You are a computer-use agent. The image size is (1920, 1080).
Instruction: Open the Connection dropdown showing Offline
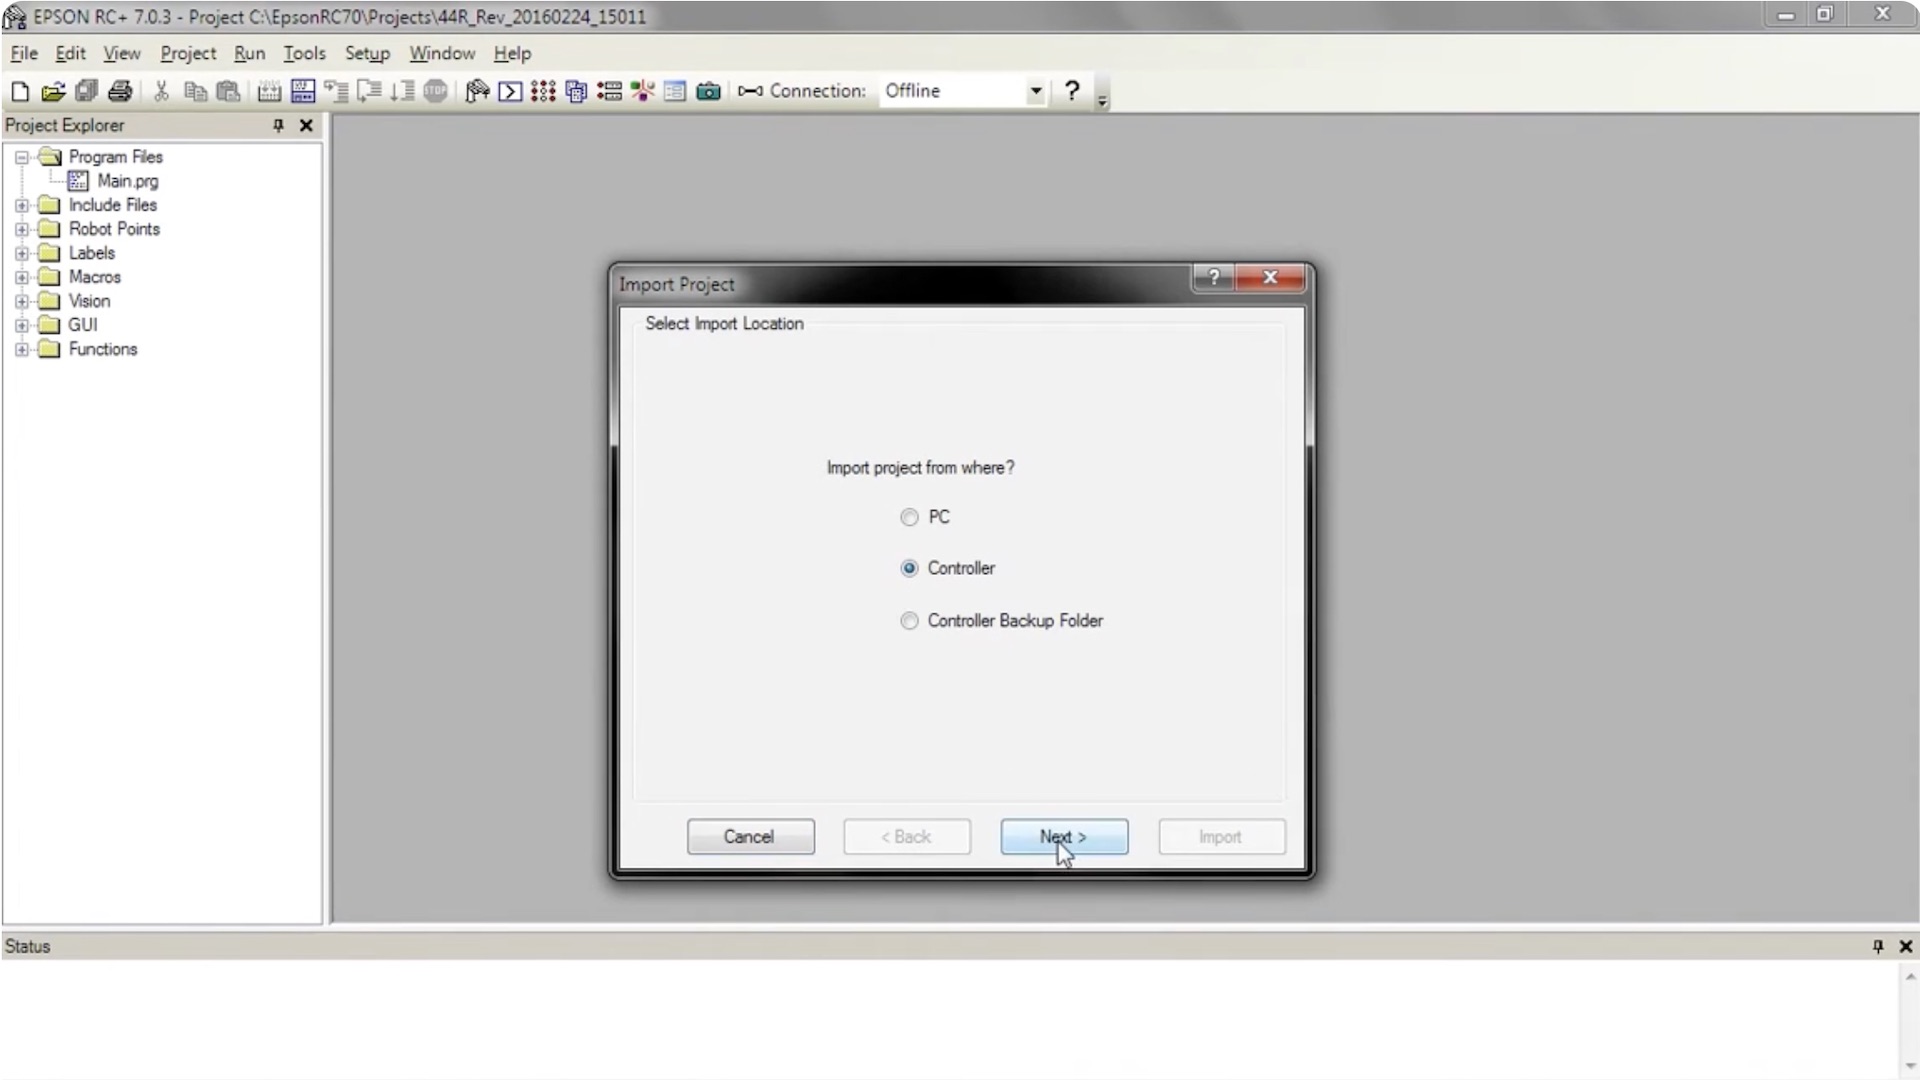coord(1035,91)
